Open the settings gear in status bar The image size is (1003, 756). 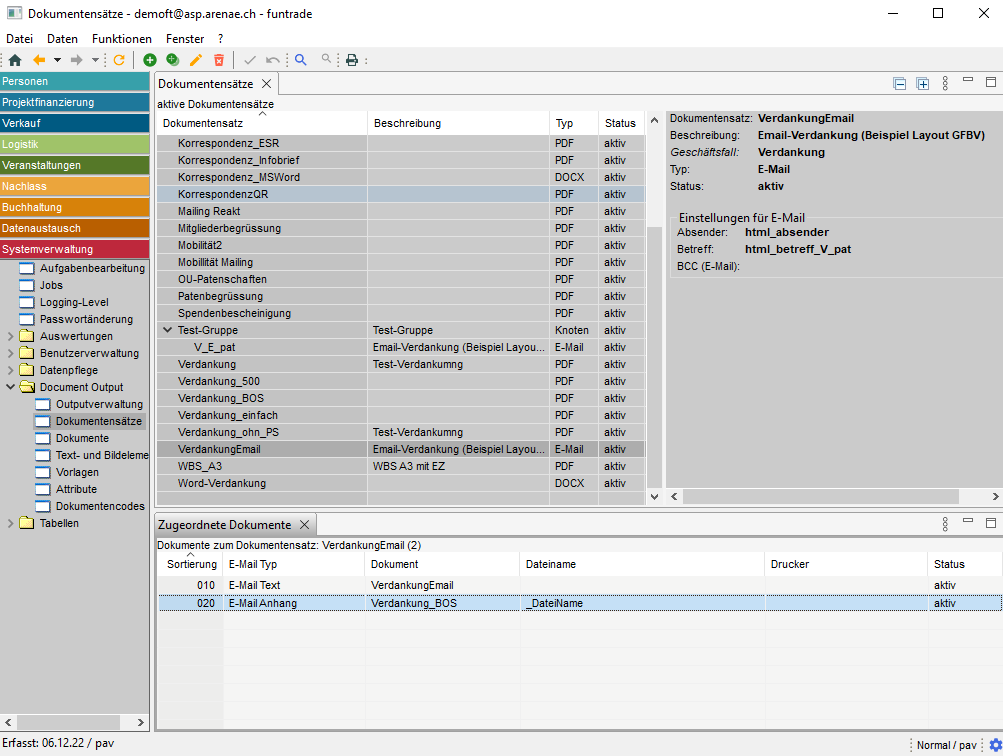(995, 745)
